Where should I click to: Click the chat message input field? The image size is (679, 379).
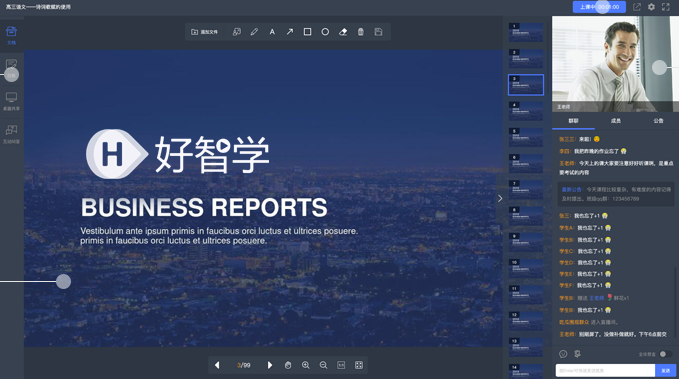coord(605,370)
